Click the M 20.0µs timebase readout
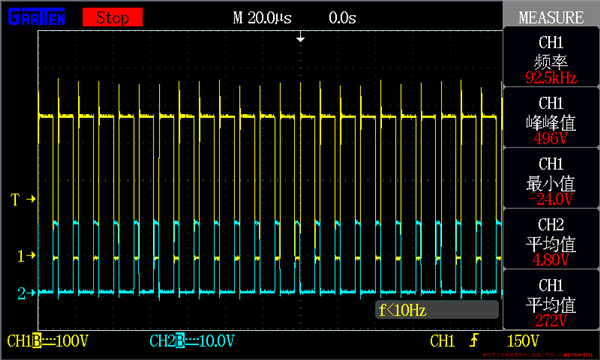This screenshot has width=600, height=360. coord(262,18)
